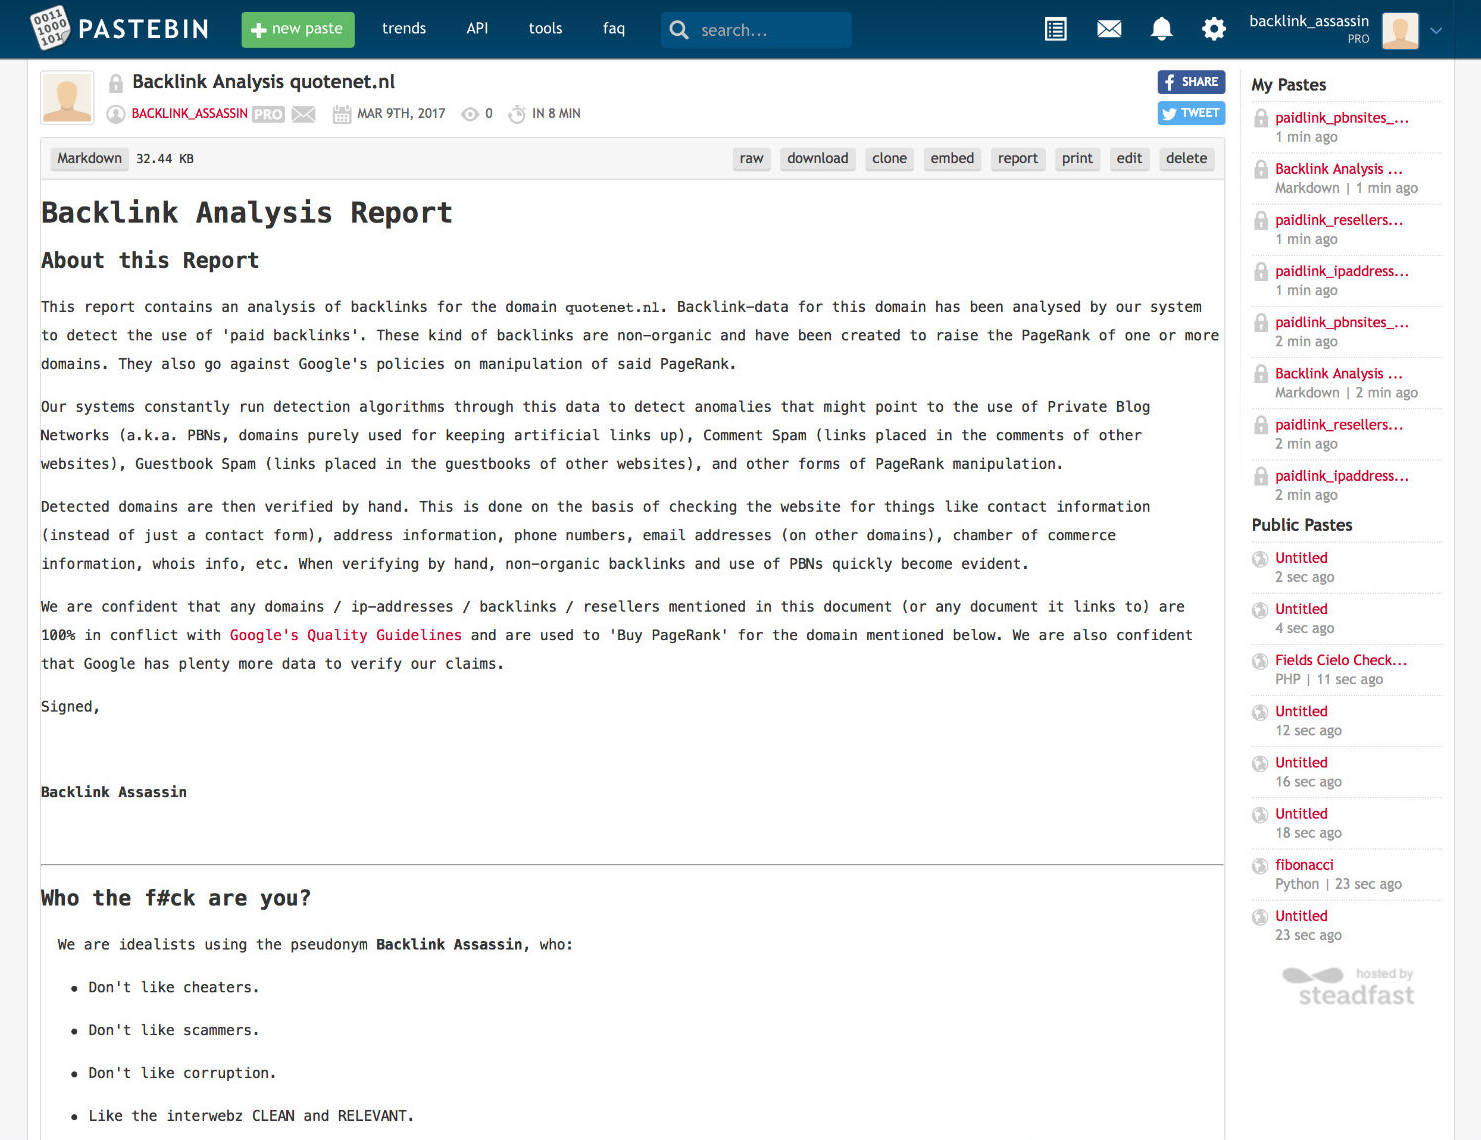Open the Backlink Analysis paste, 2 min ago

tap(1338, 373)
